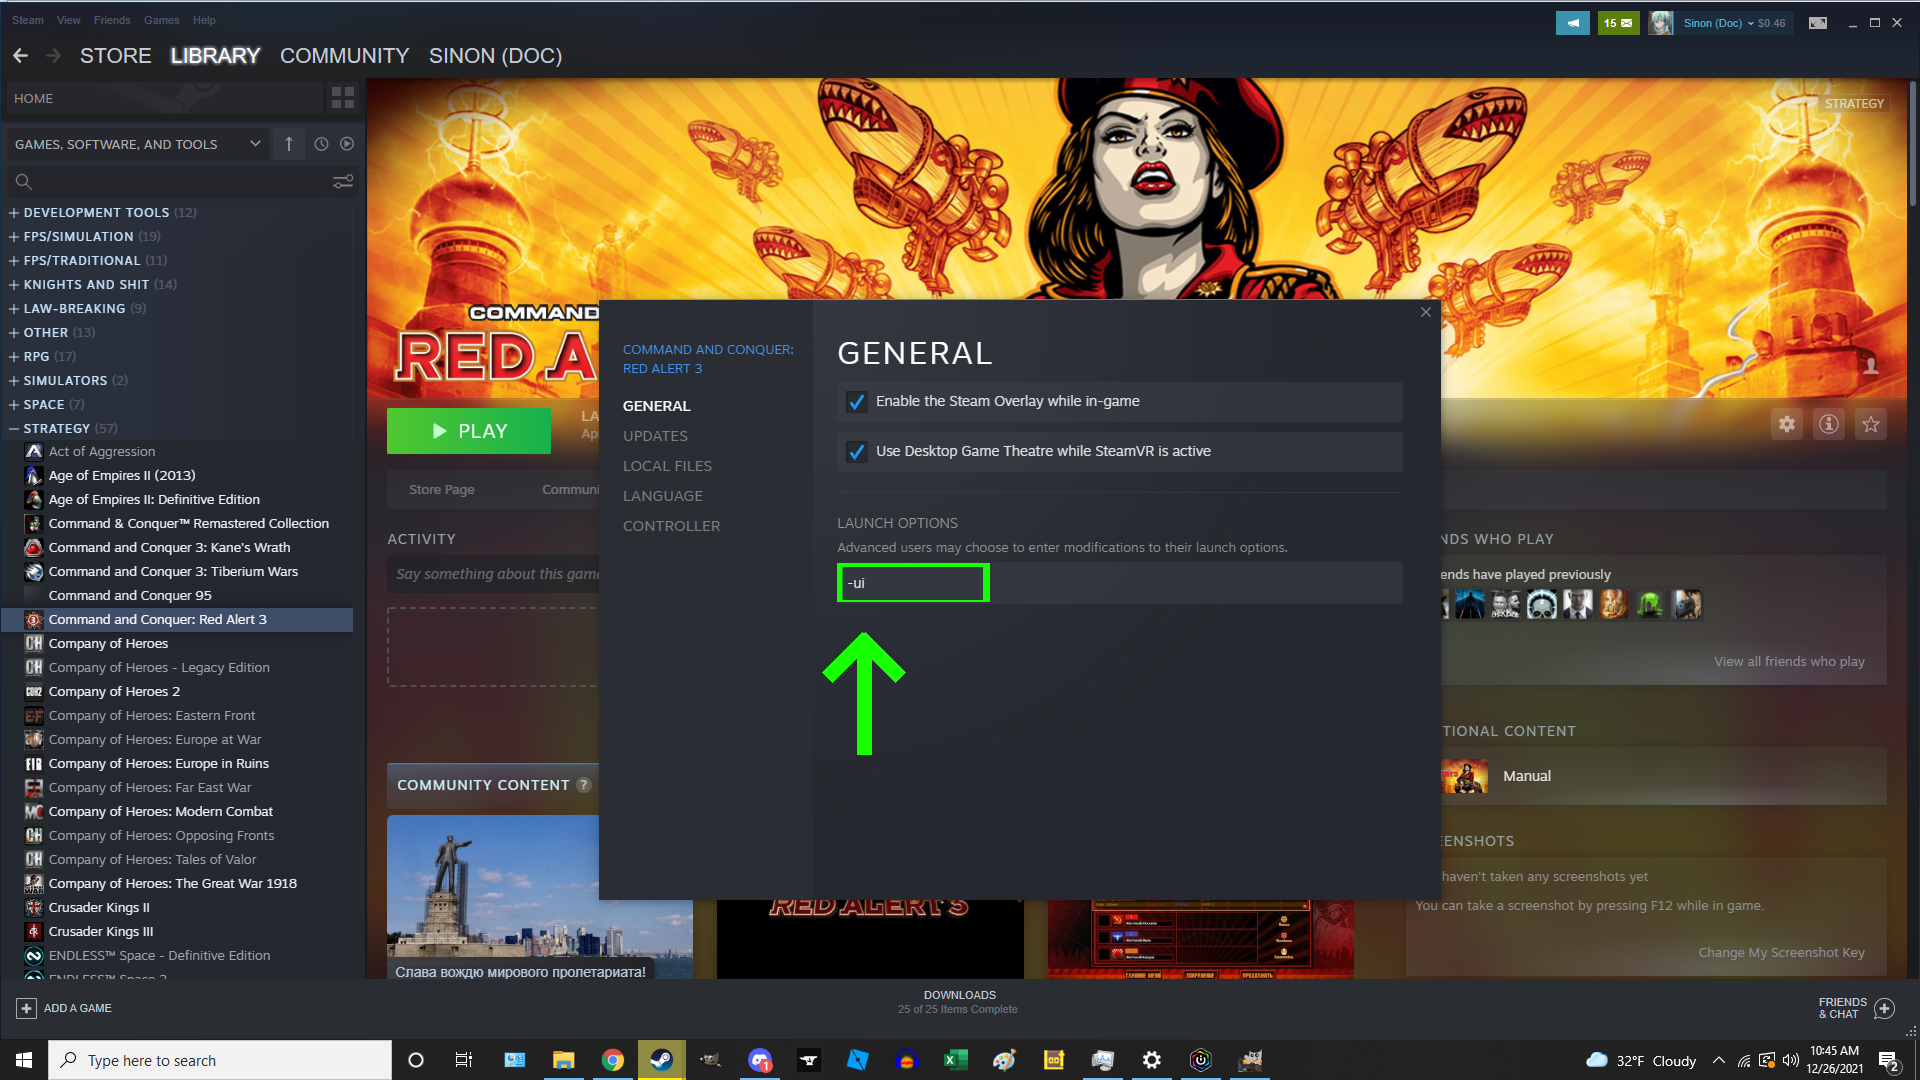1920x1080 pixels.
Task: Click the back navigation arrow
Action: (20, 56)
